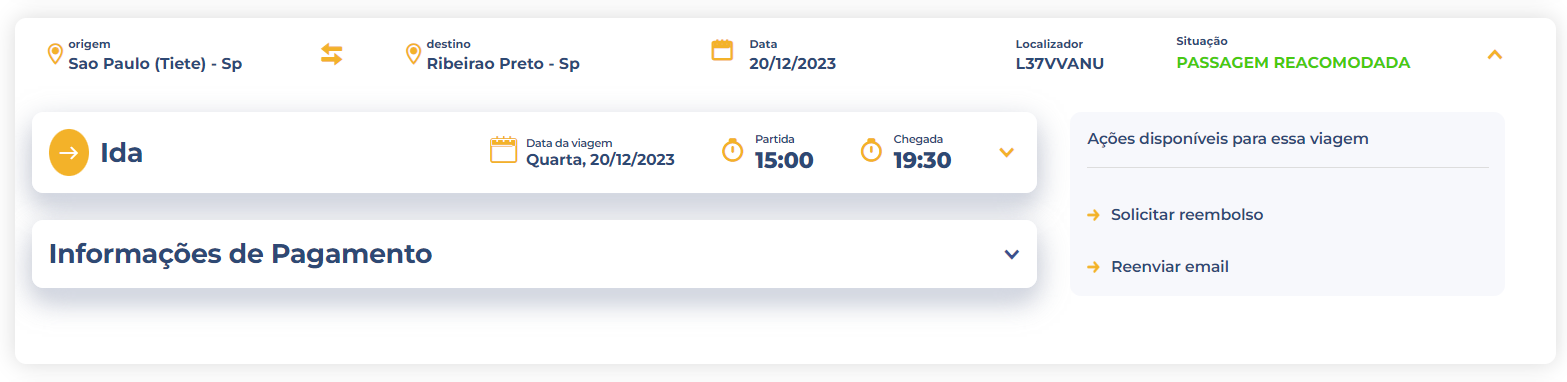Click the PASSAGEM REACOMODADA status text

tap(1293, 62)
